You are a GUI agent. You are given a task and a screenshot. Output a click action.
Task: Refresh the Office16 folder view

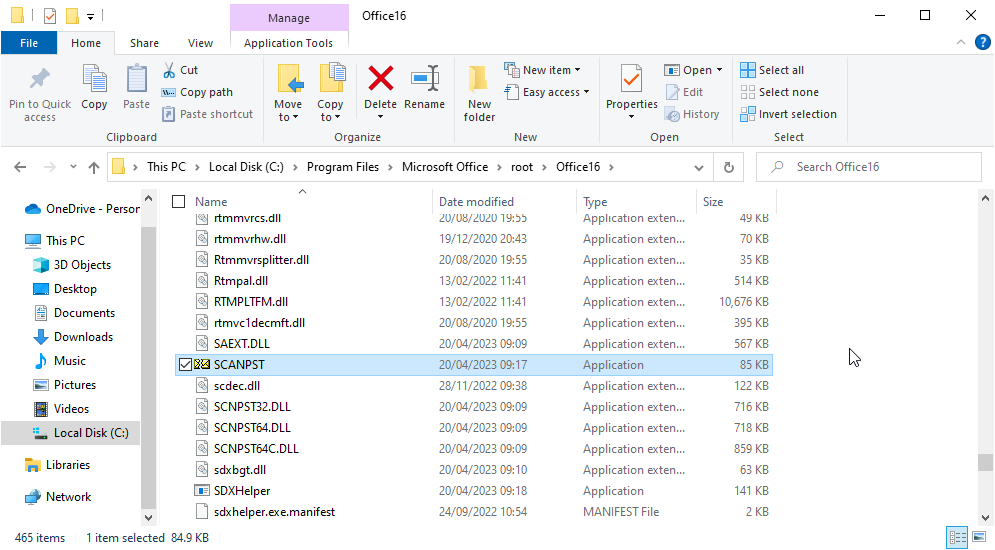(728, 167)
